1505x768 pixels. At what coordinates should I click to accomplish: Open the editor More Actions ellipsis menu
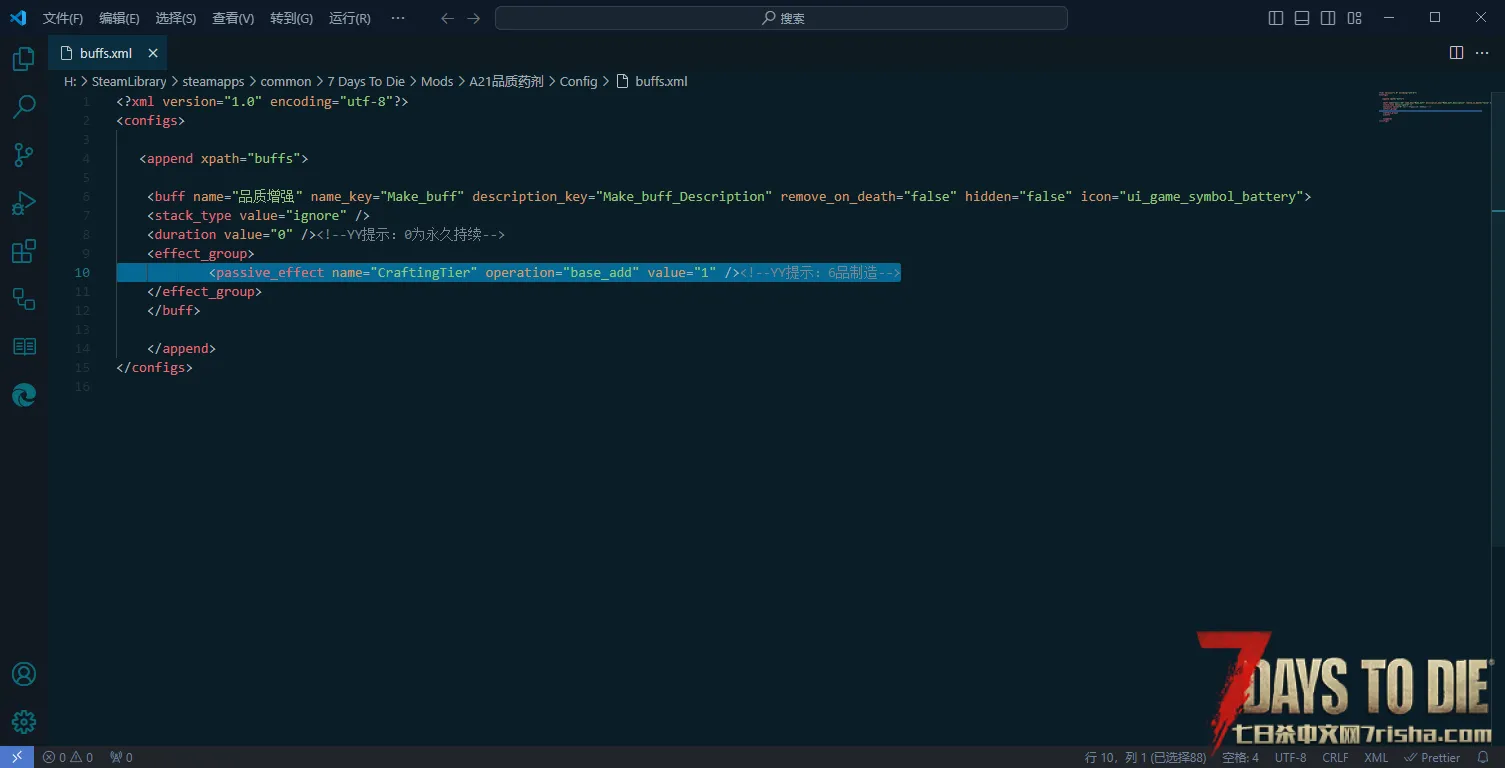[x=1482, y=53]
